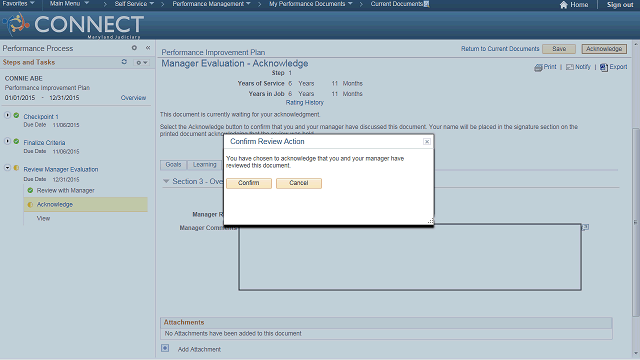Click the Acknowledge button at top right
This screenshot has height=360, width=640.
pyautogui.click(x=604, y=49)
